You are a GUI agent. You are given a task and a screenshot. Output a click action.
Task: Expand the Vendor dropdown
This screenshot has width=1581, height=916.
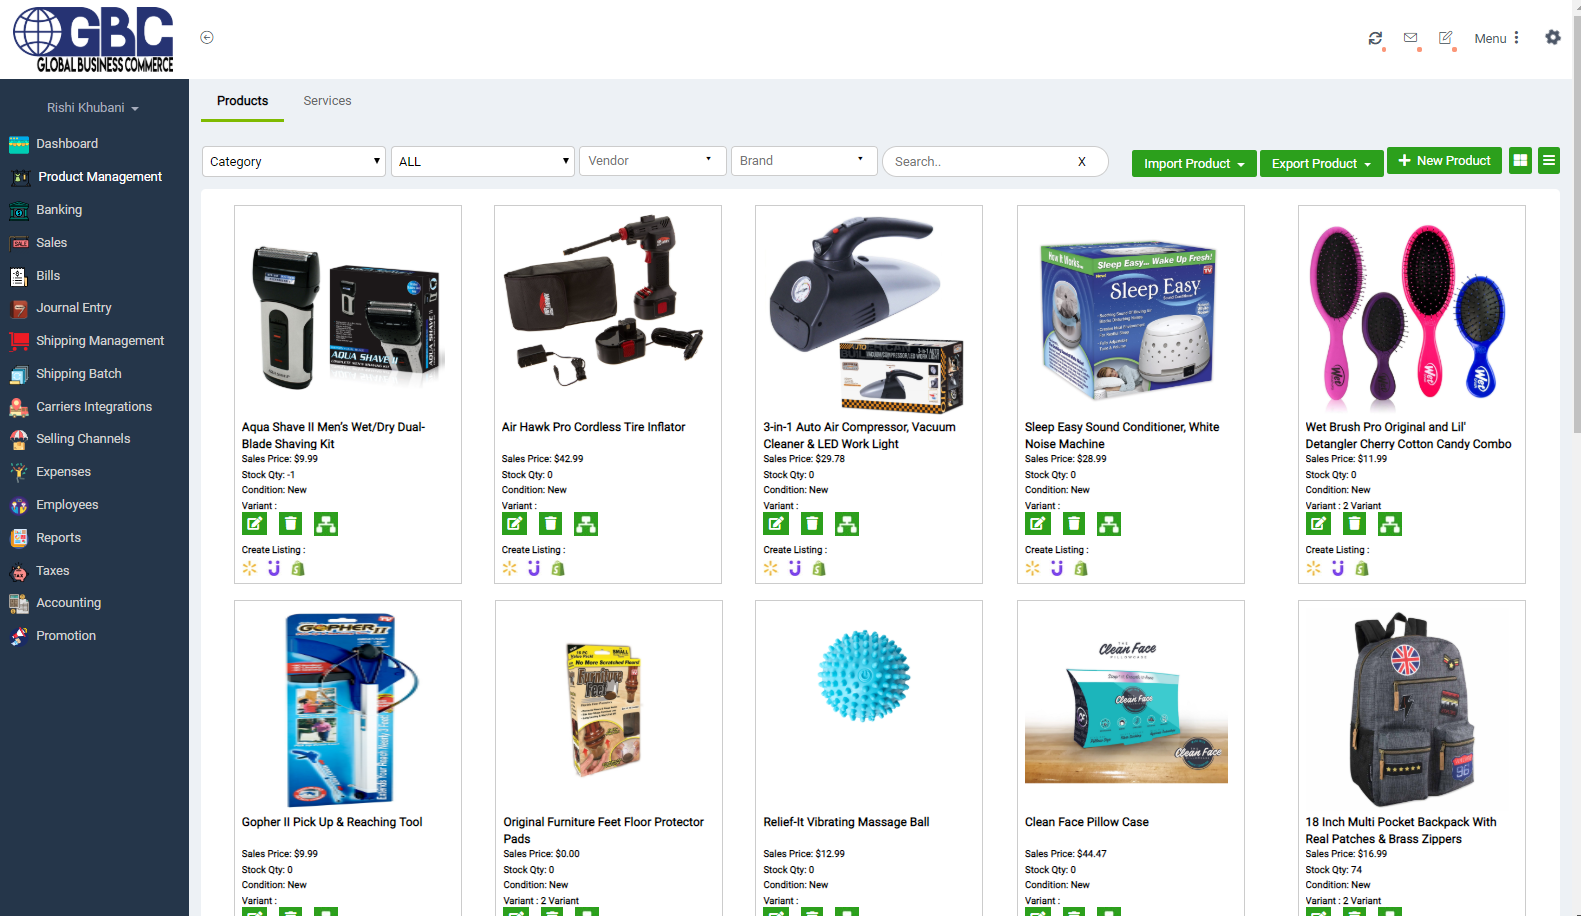point(652,160)
